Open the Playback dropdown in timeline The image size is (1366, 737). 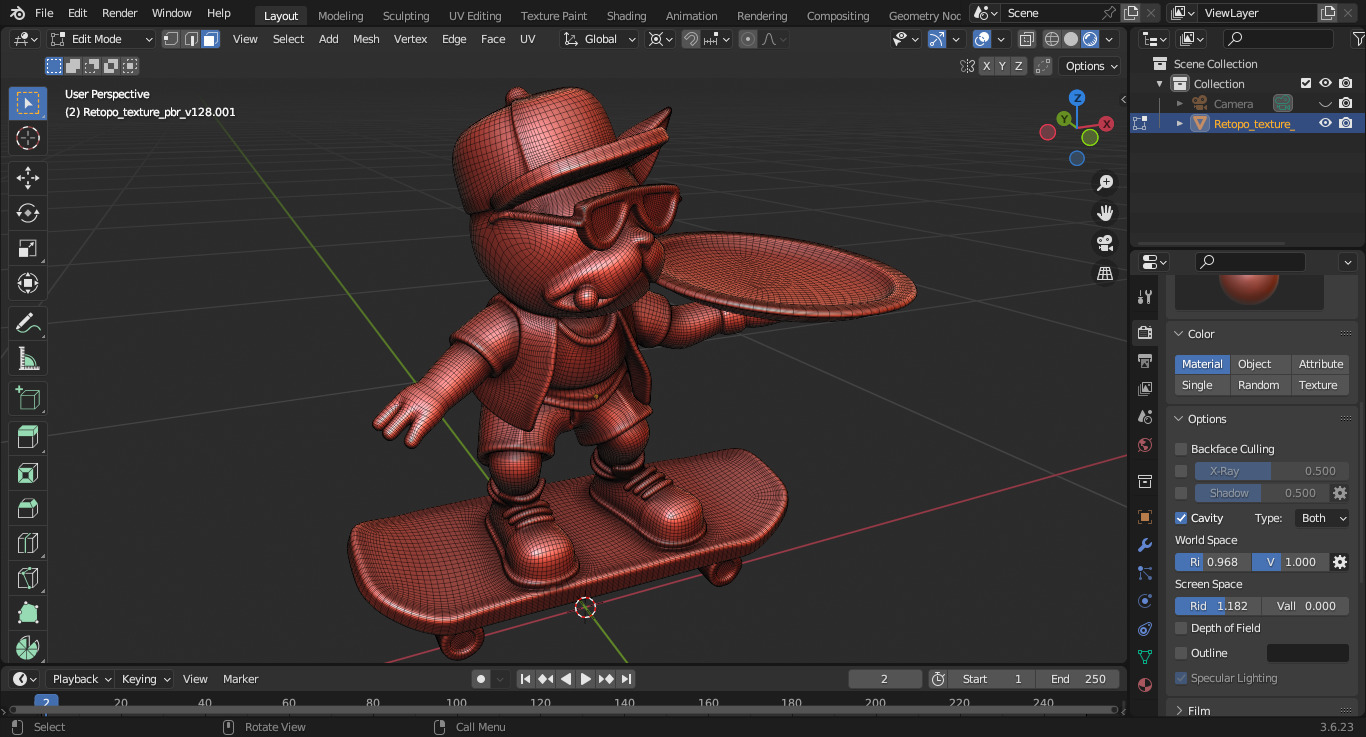click(81, 679)
